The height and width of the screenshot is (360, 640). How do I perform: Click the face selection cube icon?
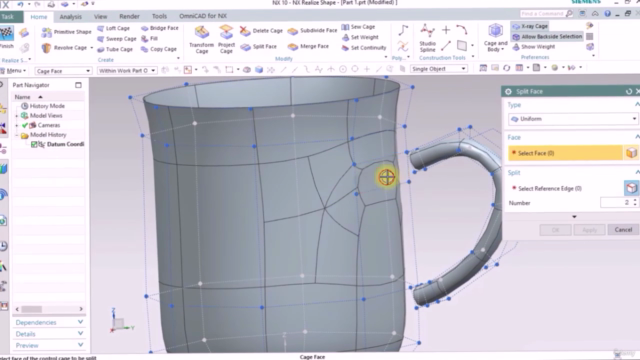(x=631, y=153)
